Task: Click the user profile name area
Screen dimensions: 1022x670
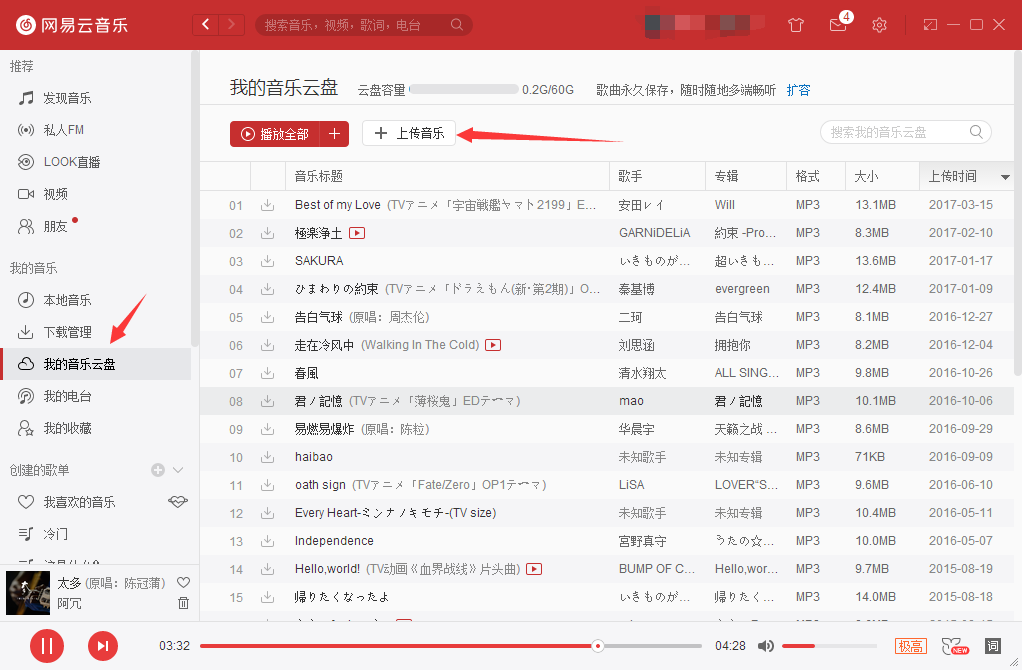Action: (x=704, y=23)
